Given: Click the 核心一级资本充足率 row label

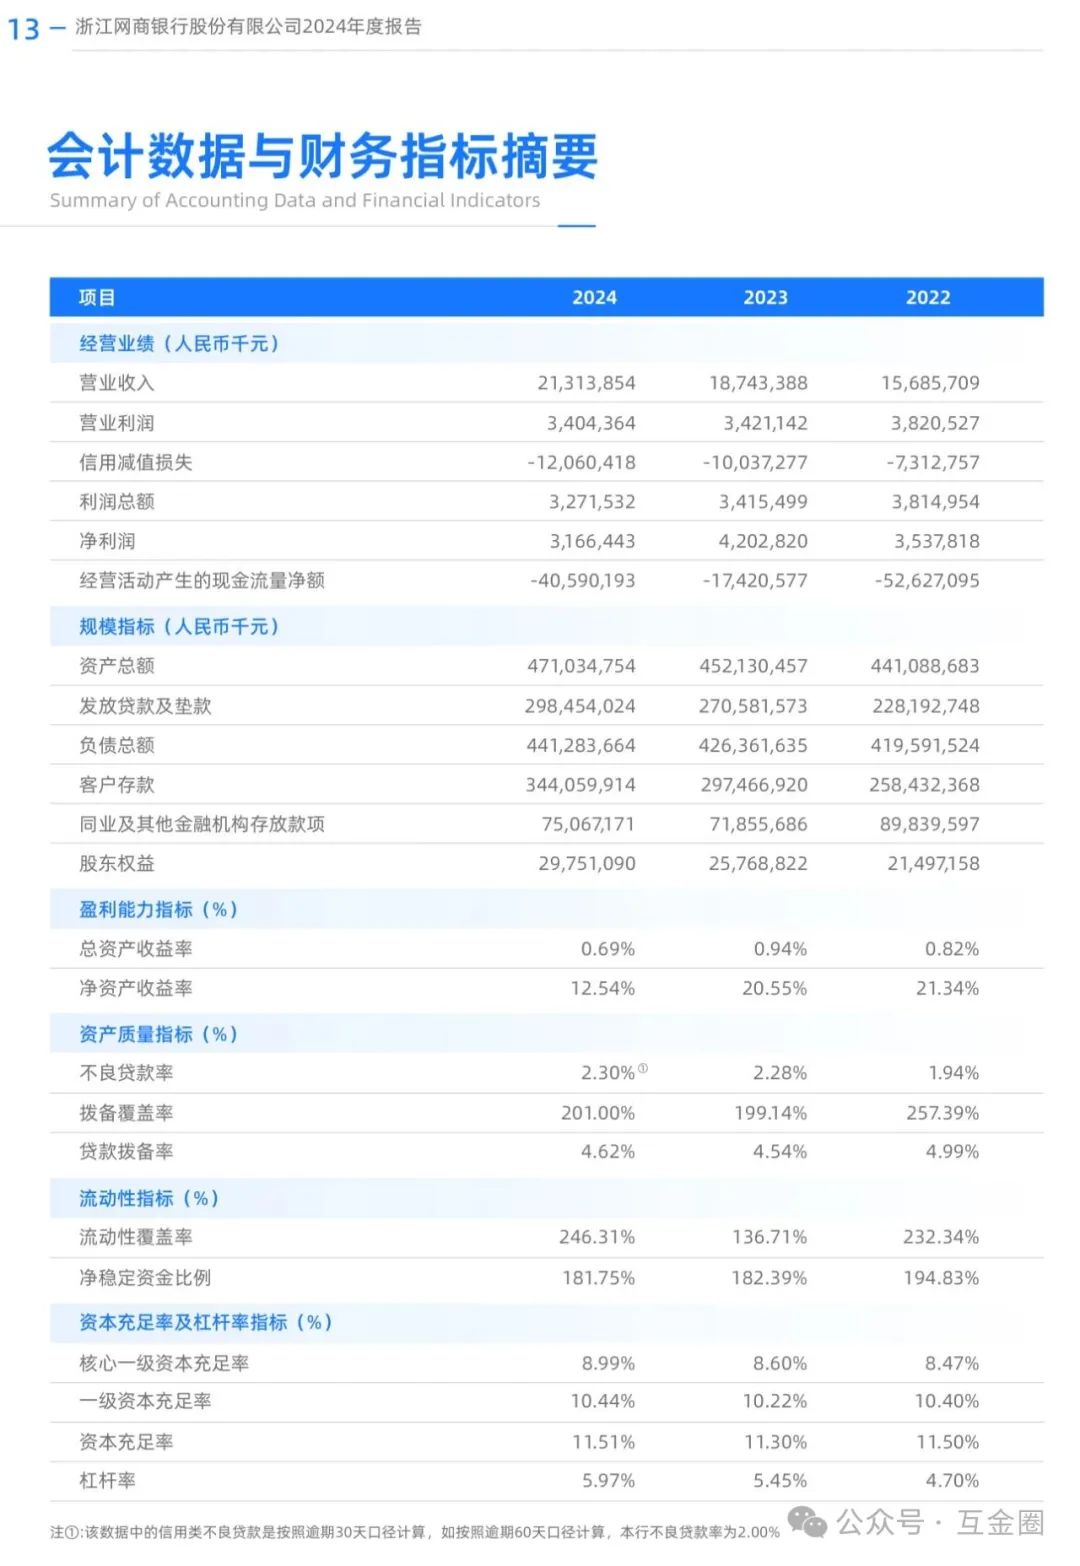Looking at the screenshot, I should (x=165, y=1363).
